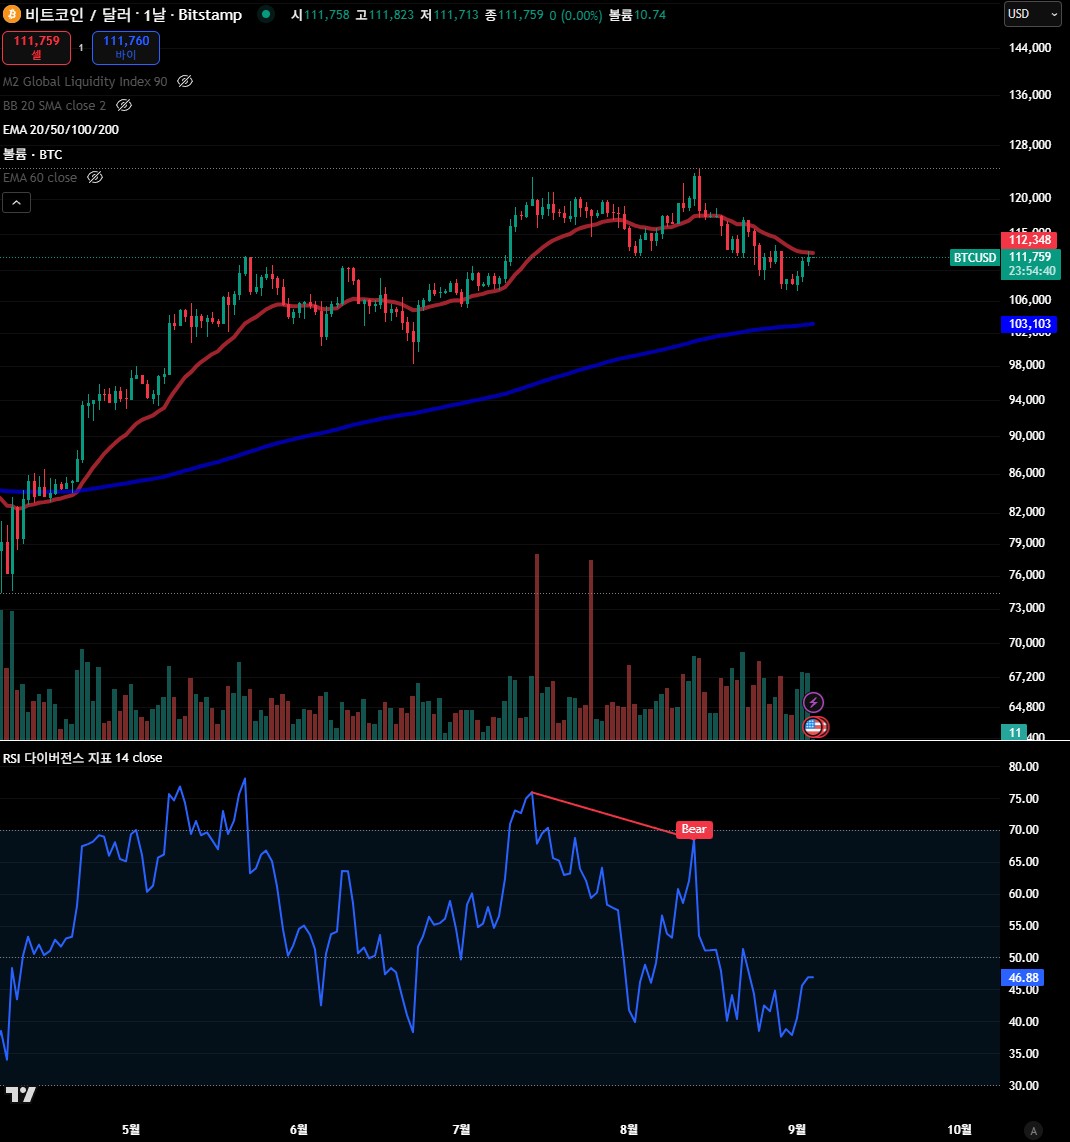Click the TradingView logo

[20, 1094]
